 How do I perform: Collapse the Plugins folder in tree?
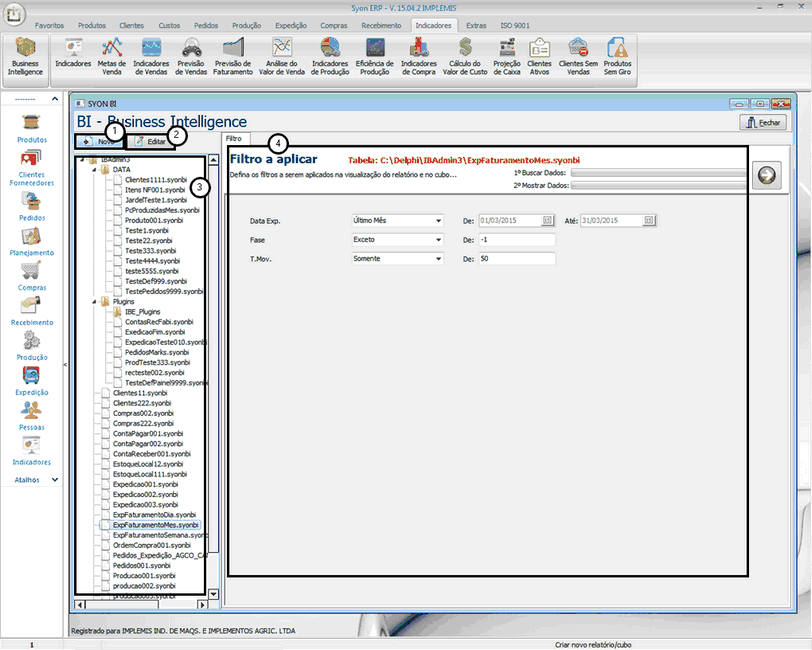click(95, 300)
